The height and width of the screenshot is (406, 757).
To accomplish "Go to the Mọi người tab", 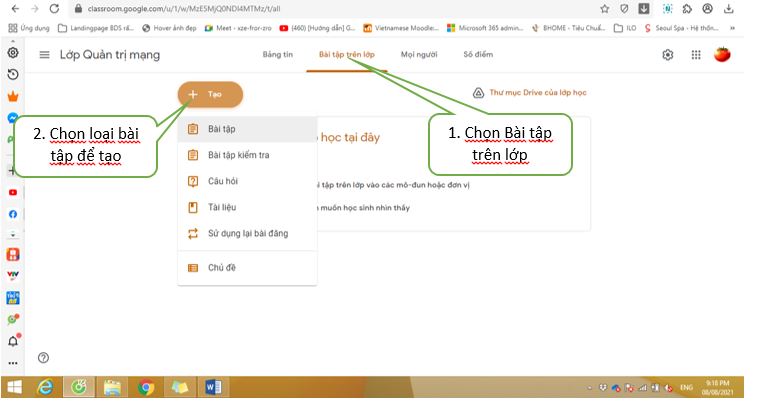I will coord(420,55).
